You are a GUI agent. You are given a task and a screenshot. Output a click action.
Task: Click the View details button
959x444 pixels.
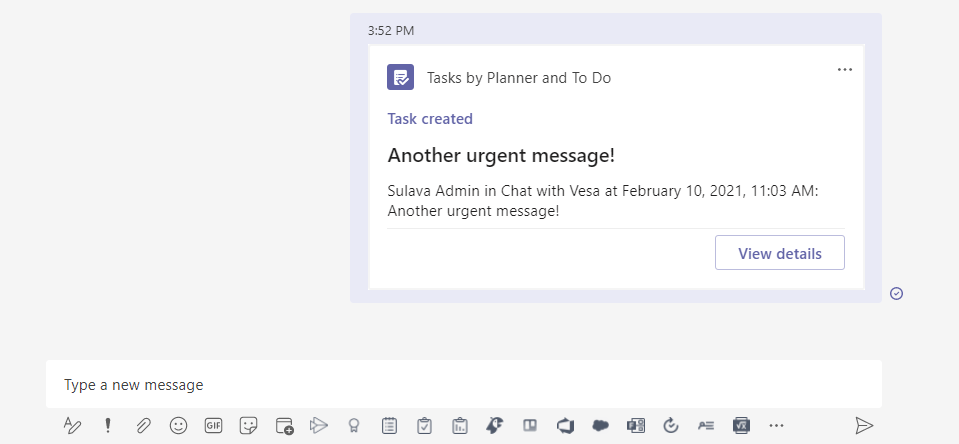[779, 253]
